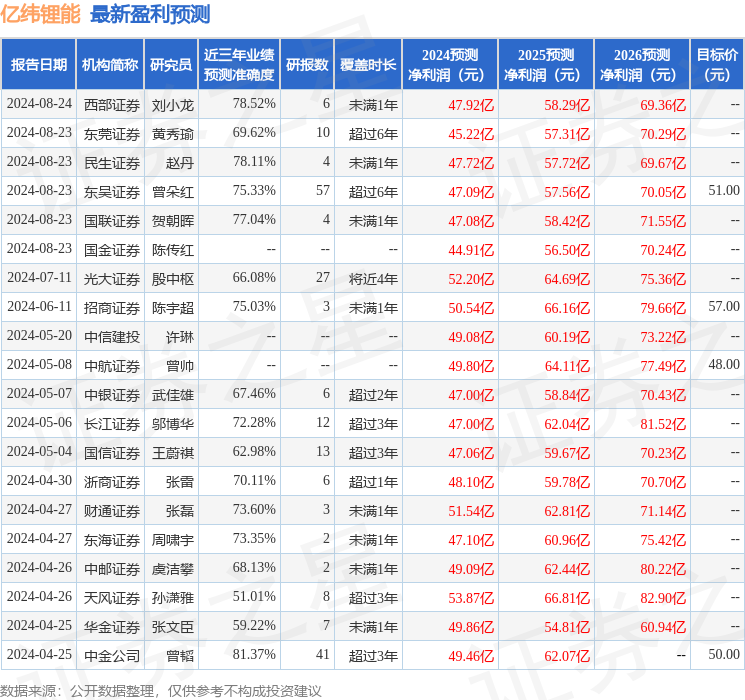
Task: Click the 近三年业绩预测准确度 header
Action: pos(239,65)
